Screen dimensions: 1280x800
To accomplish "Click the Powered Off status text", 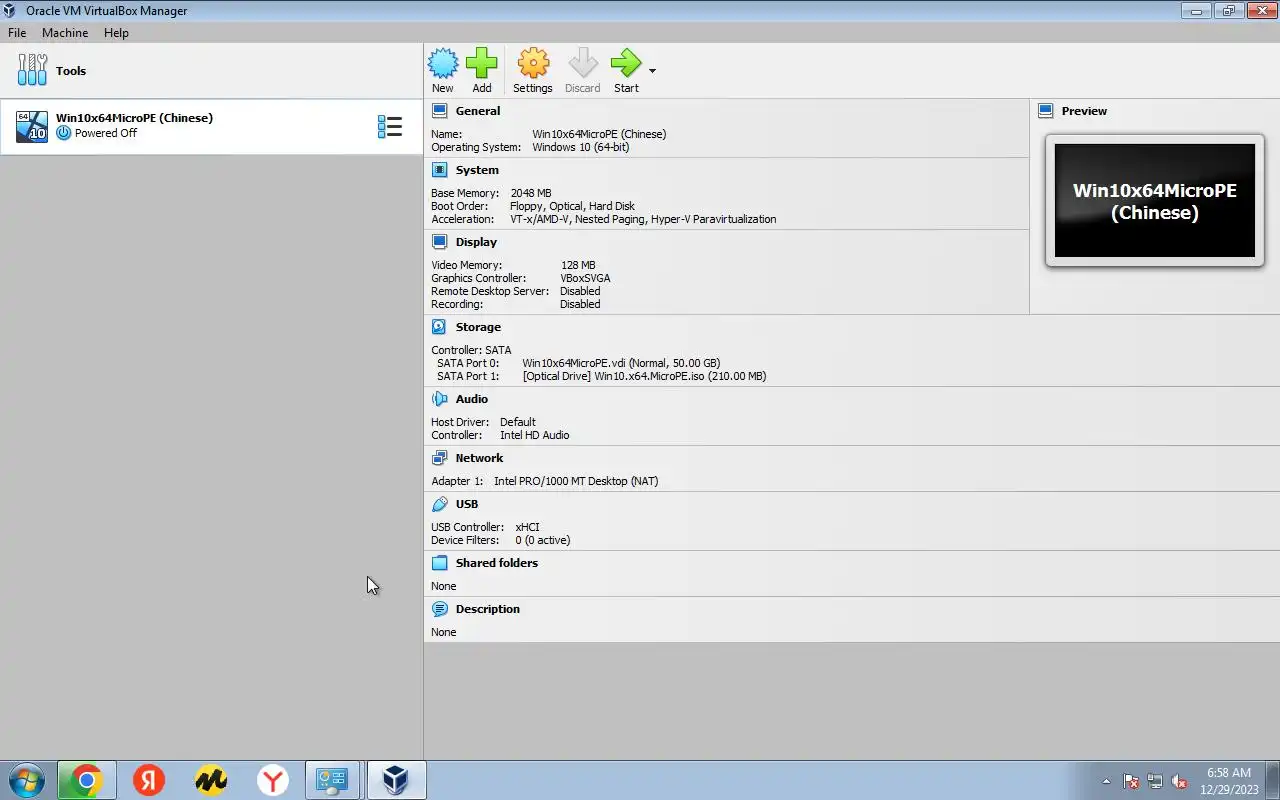I will click(x=106, y=133).
